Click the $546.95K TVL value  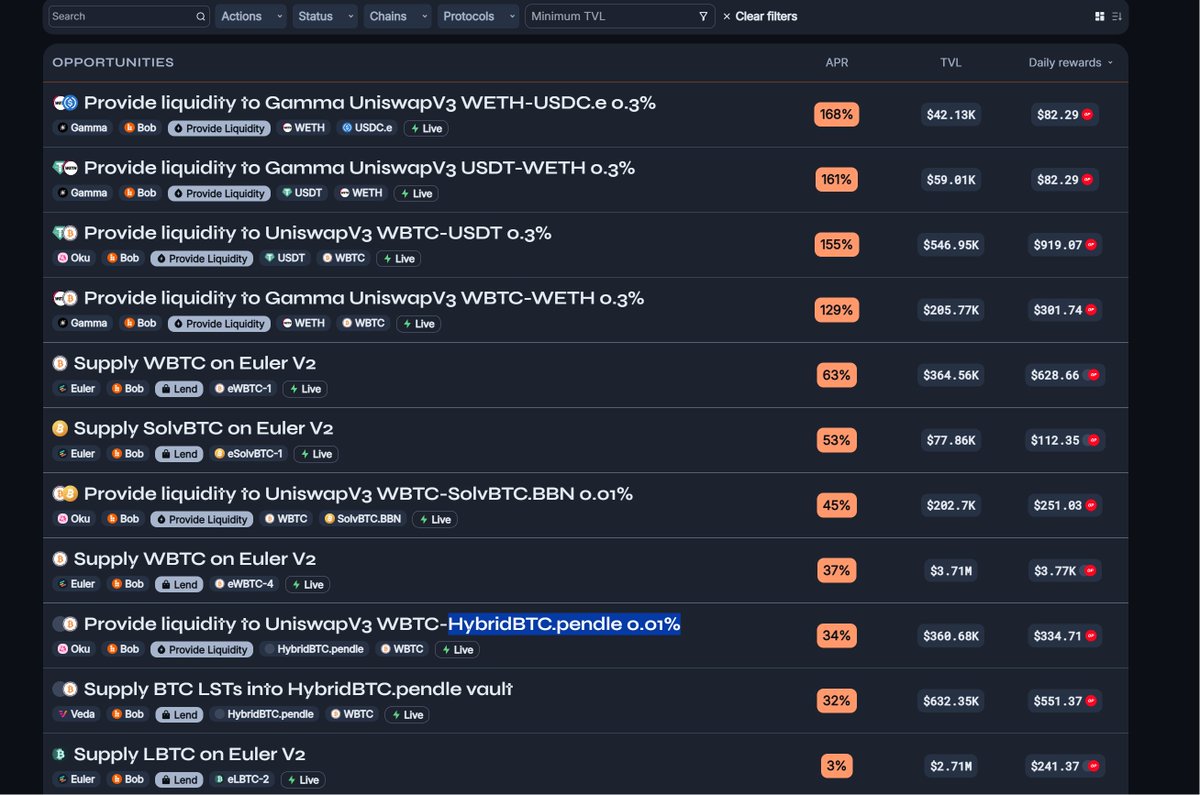(950, 245)
